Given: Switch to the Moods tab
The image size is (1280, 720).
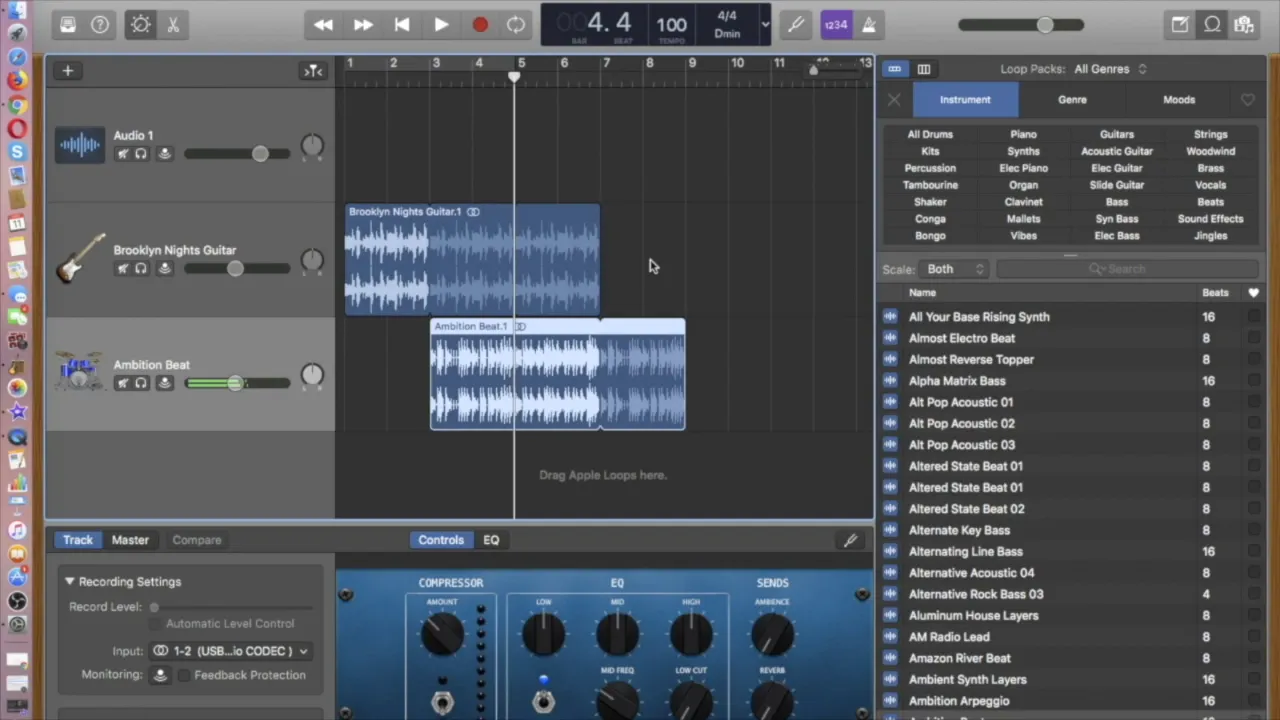Looking at the screenshot, I should [x=1179, y=99].
